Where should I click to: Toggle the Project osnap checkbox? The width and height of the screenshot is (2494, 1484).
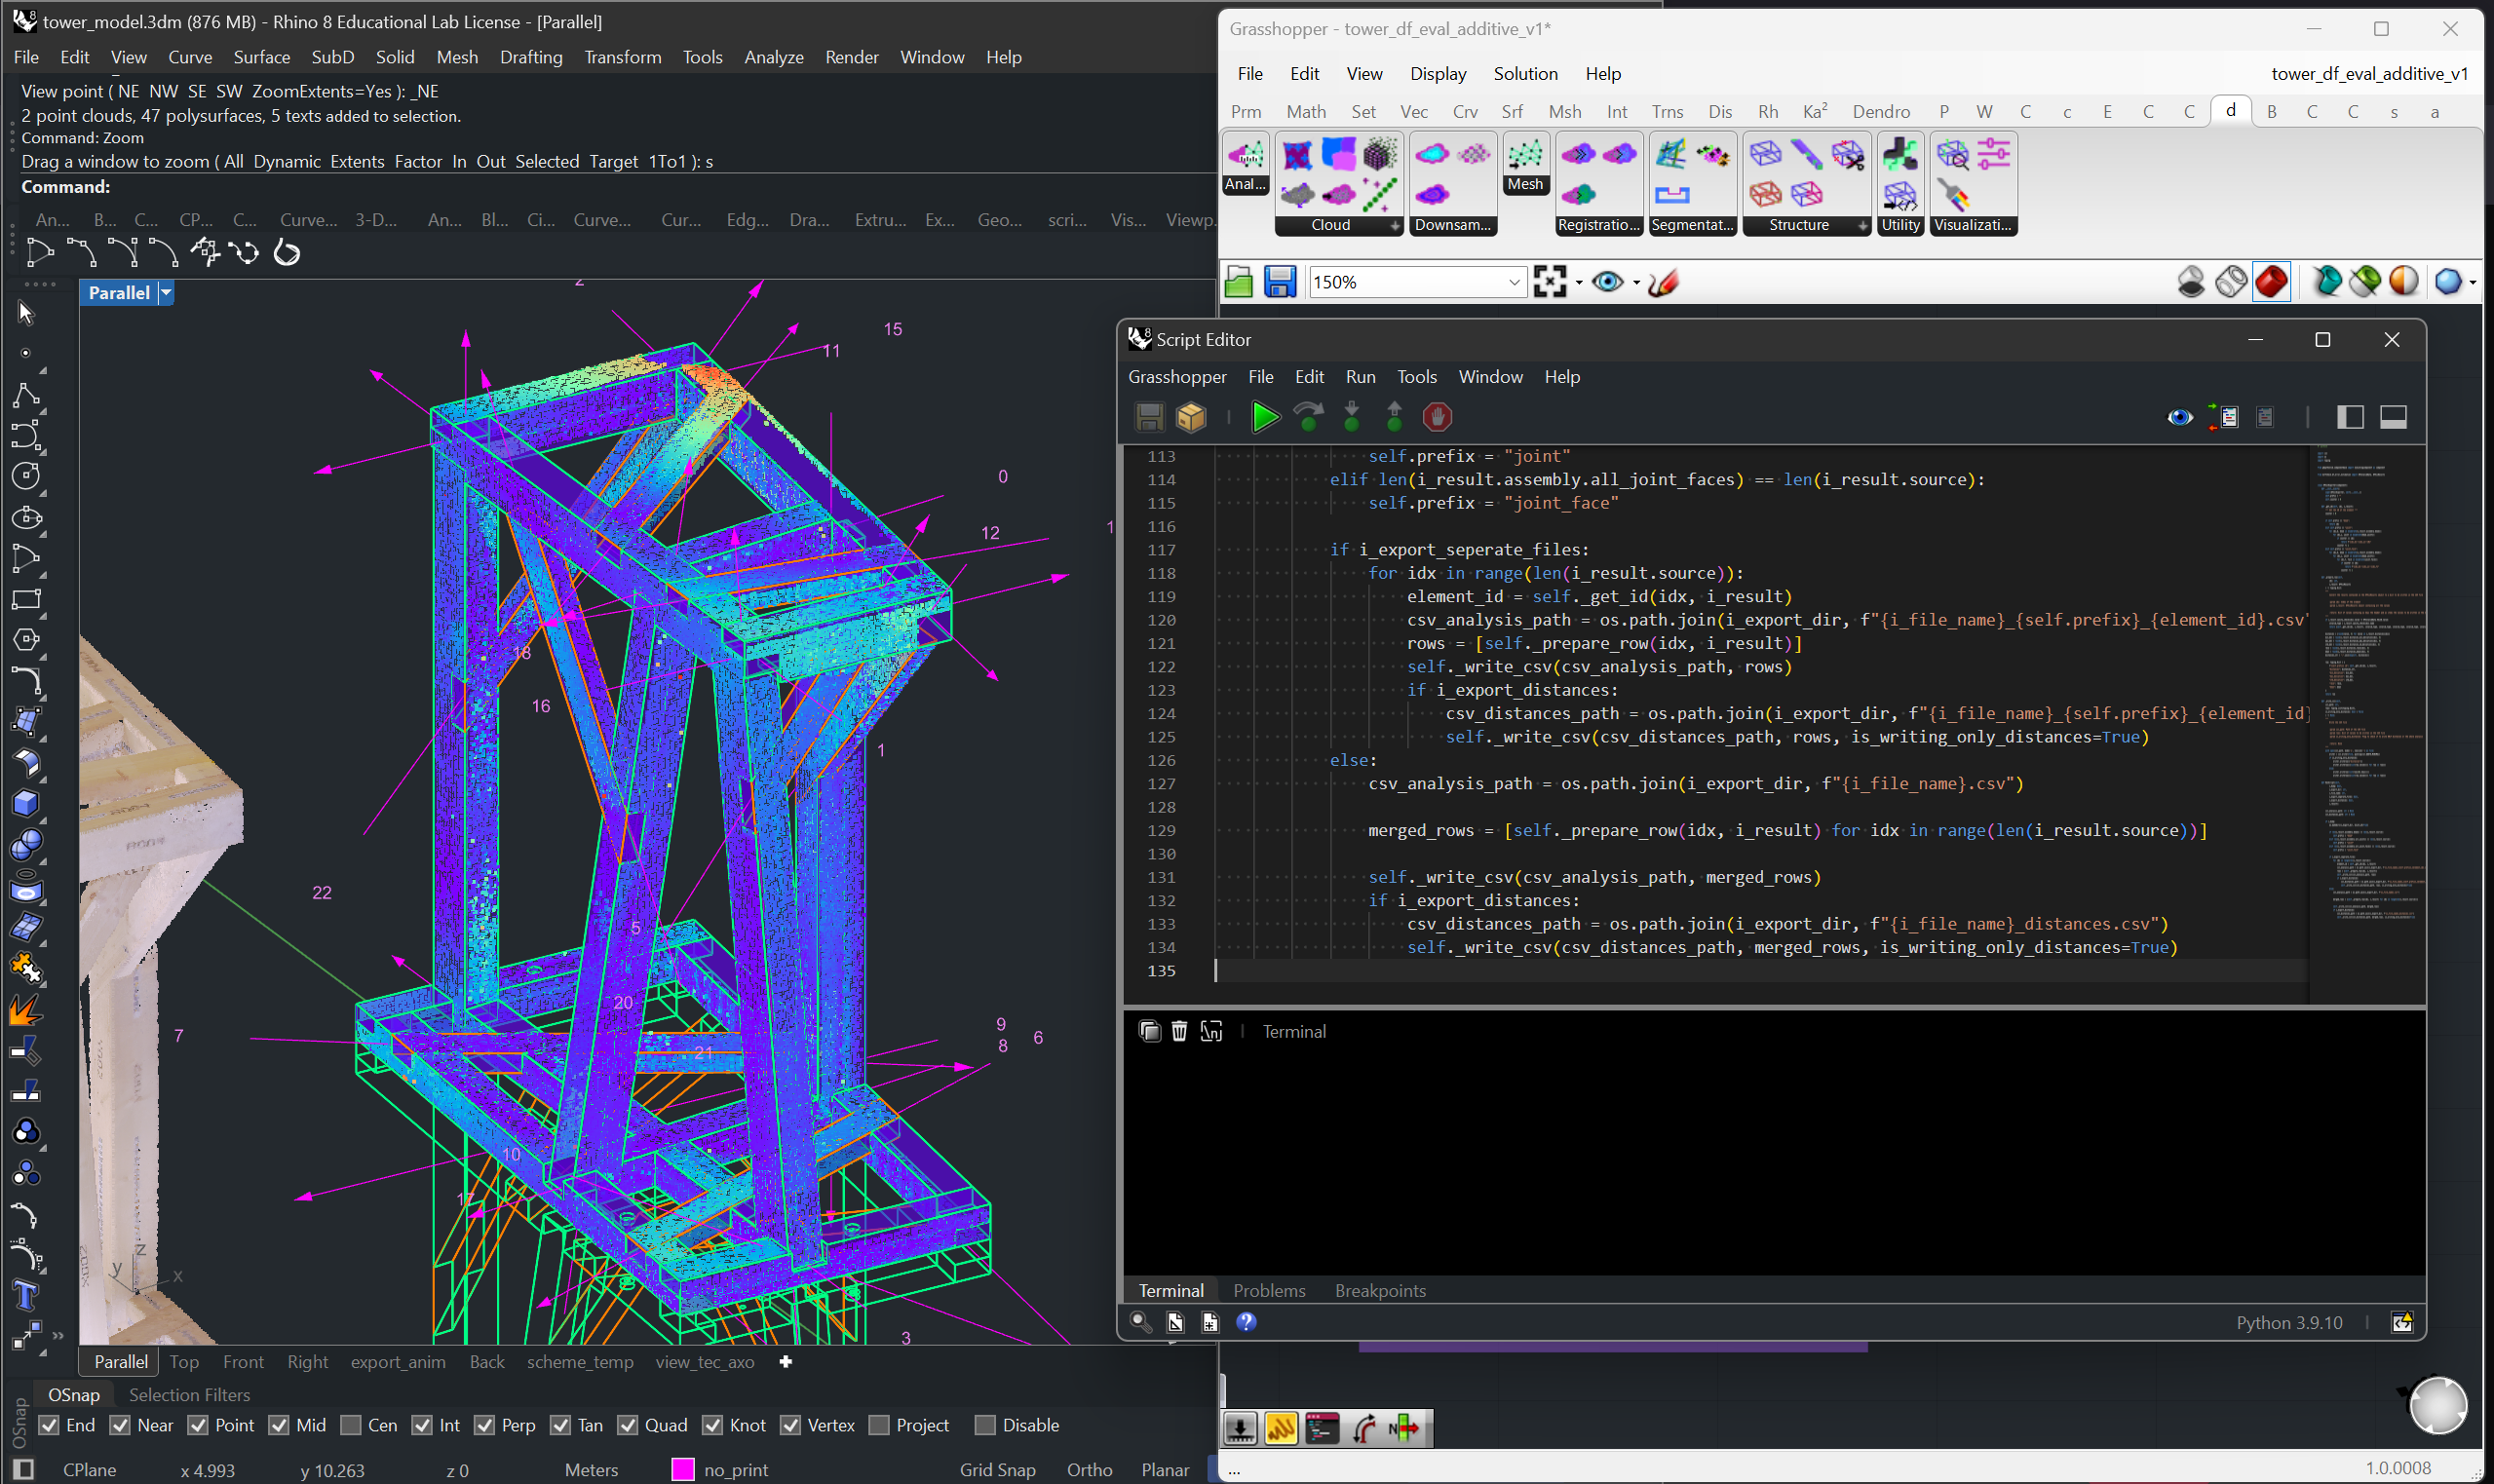click(x=880, y=1425)
